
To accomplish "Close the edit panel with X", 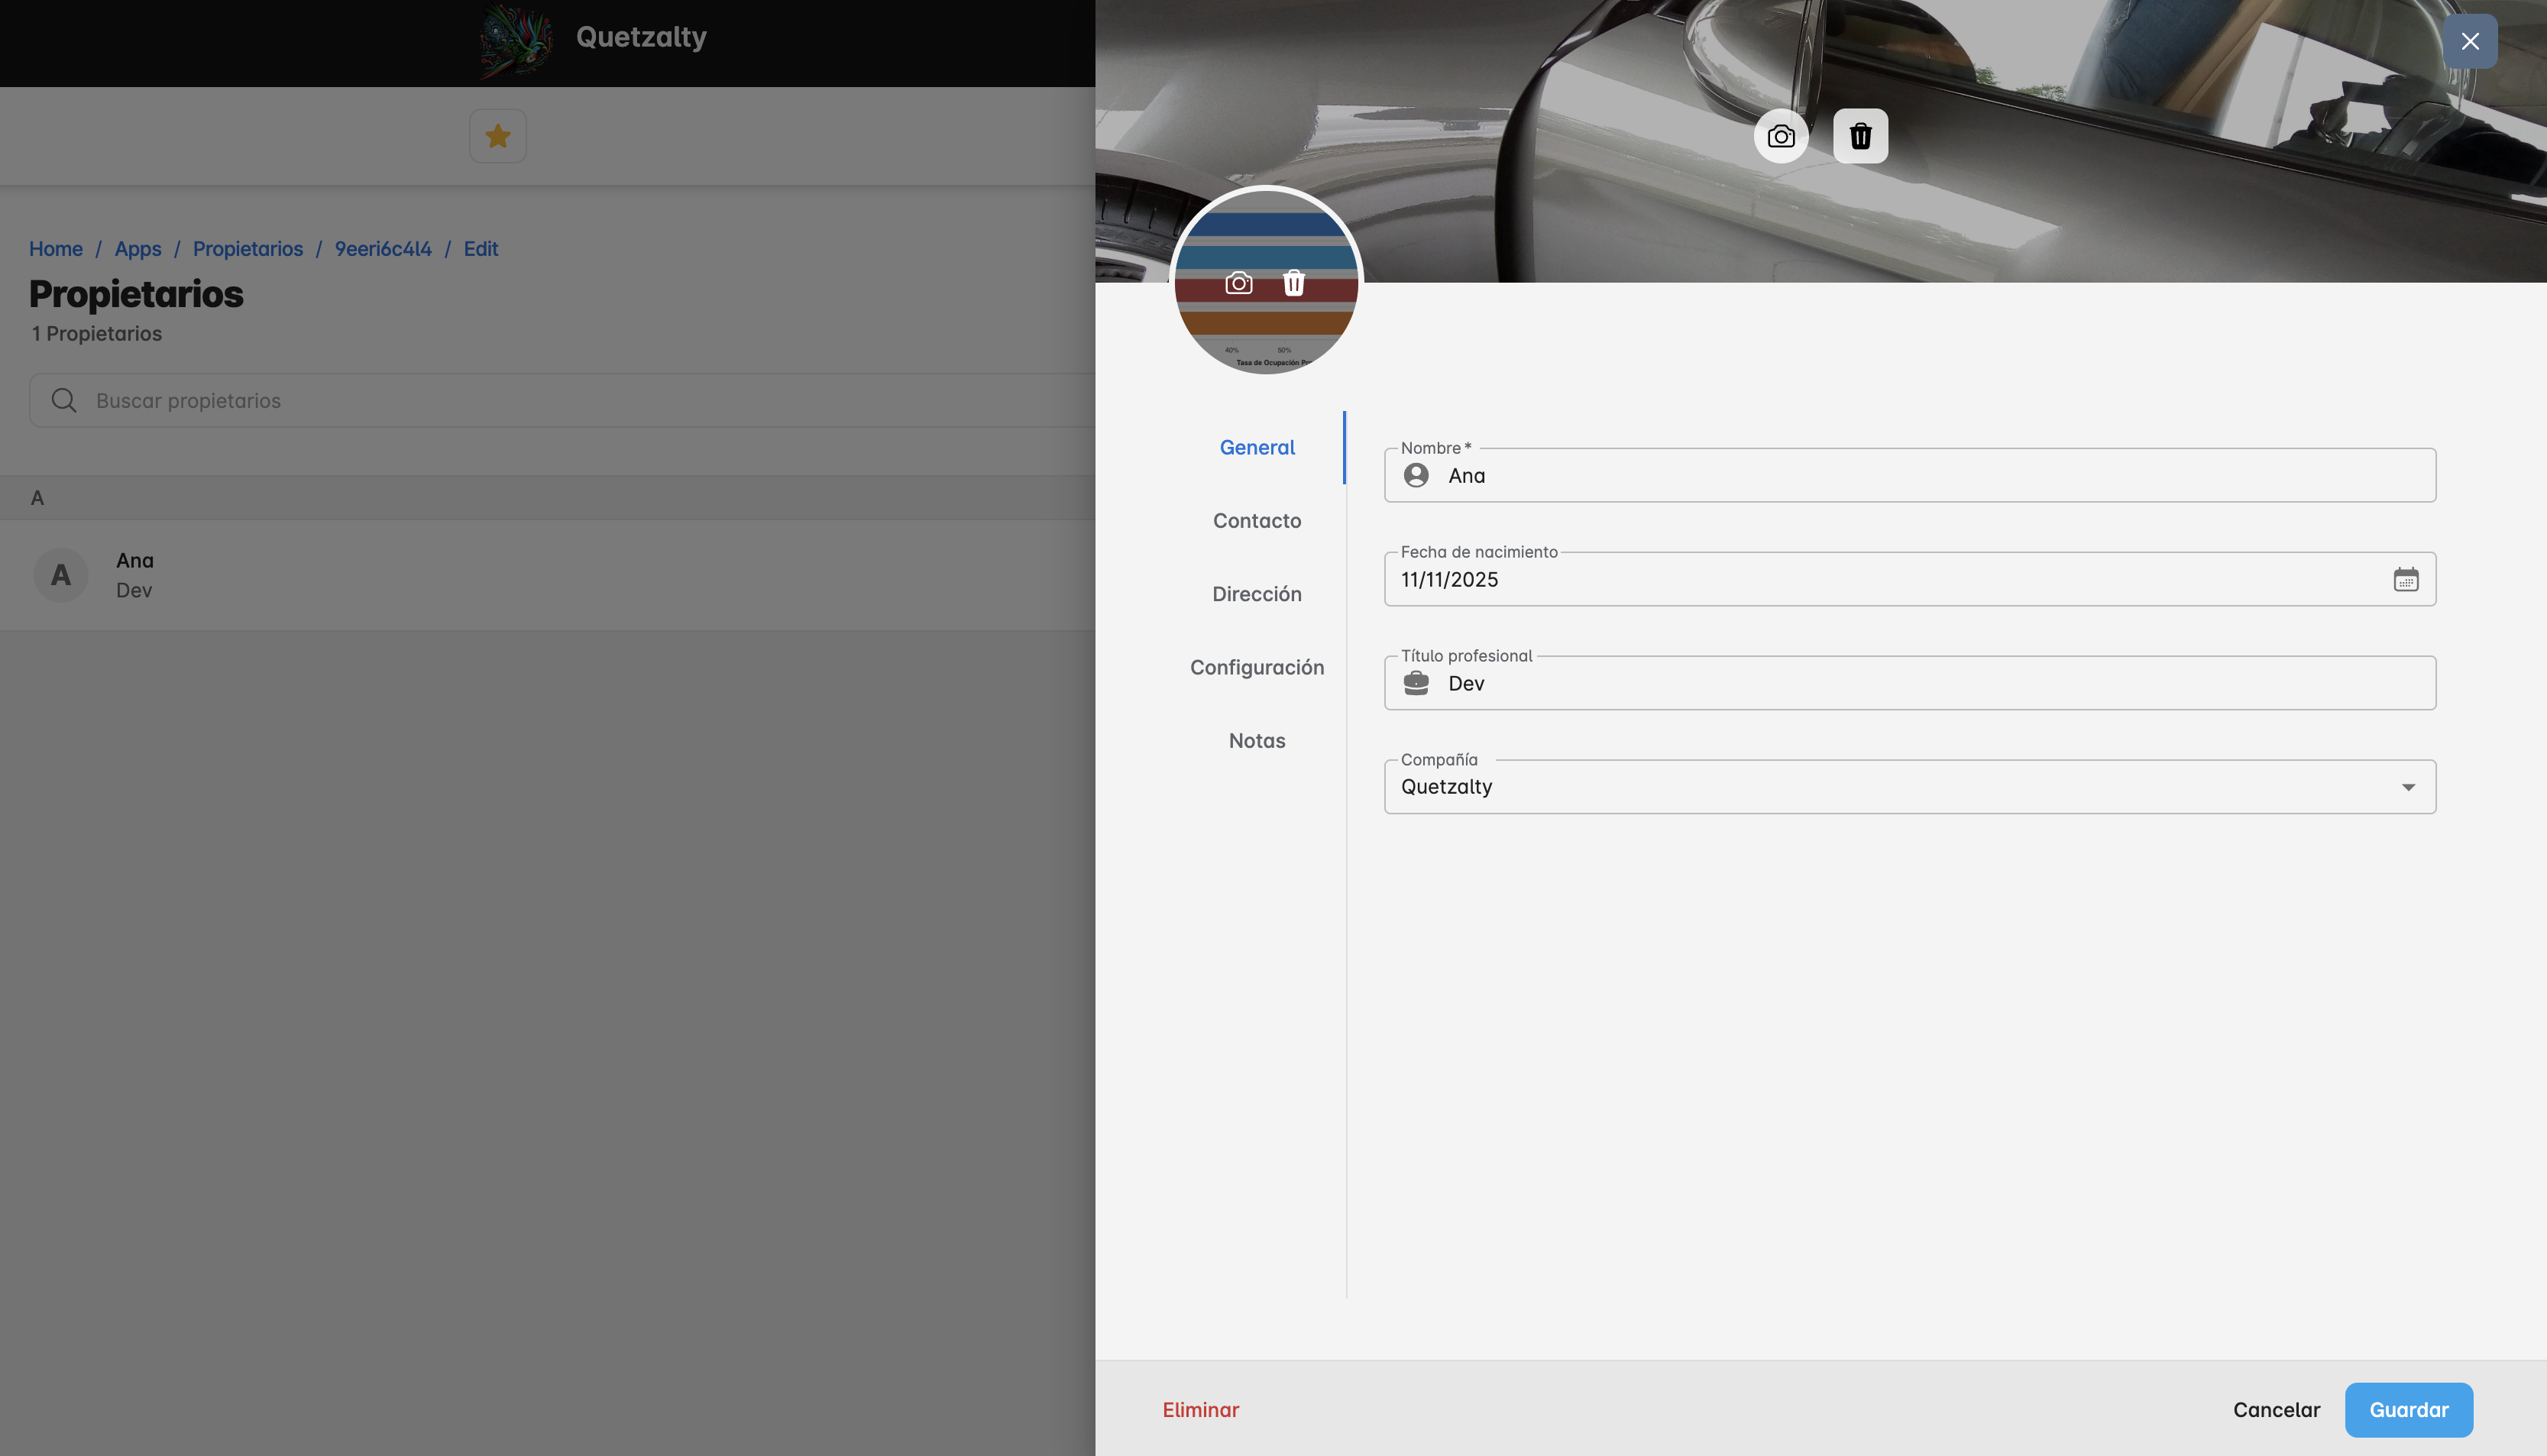I will [2469, 41].
